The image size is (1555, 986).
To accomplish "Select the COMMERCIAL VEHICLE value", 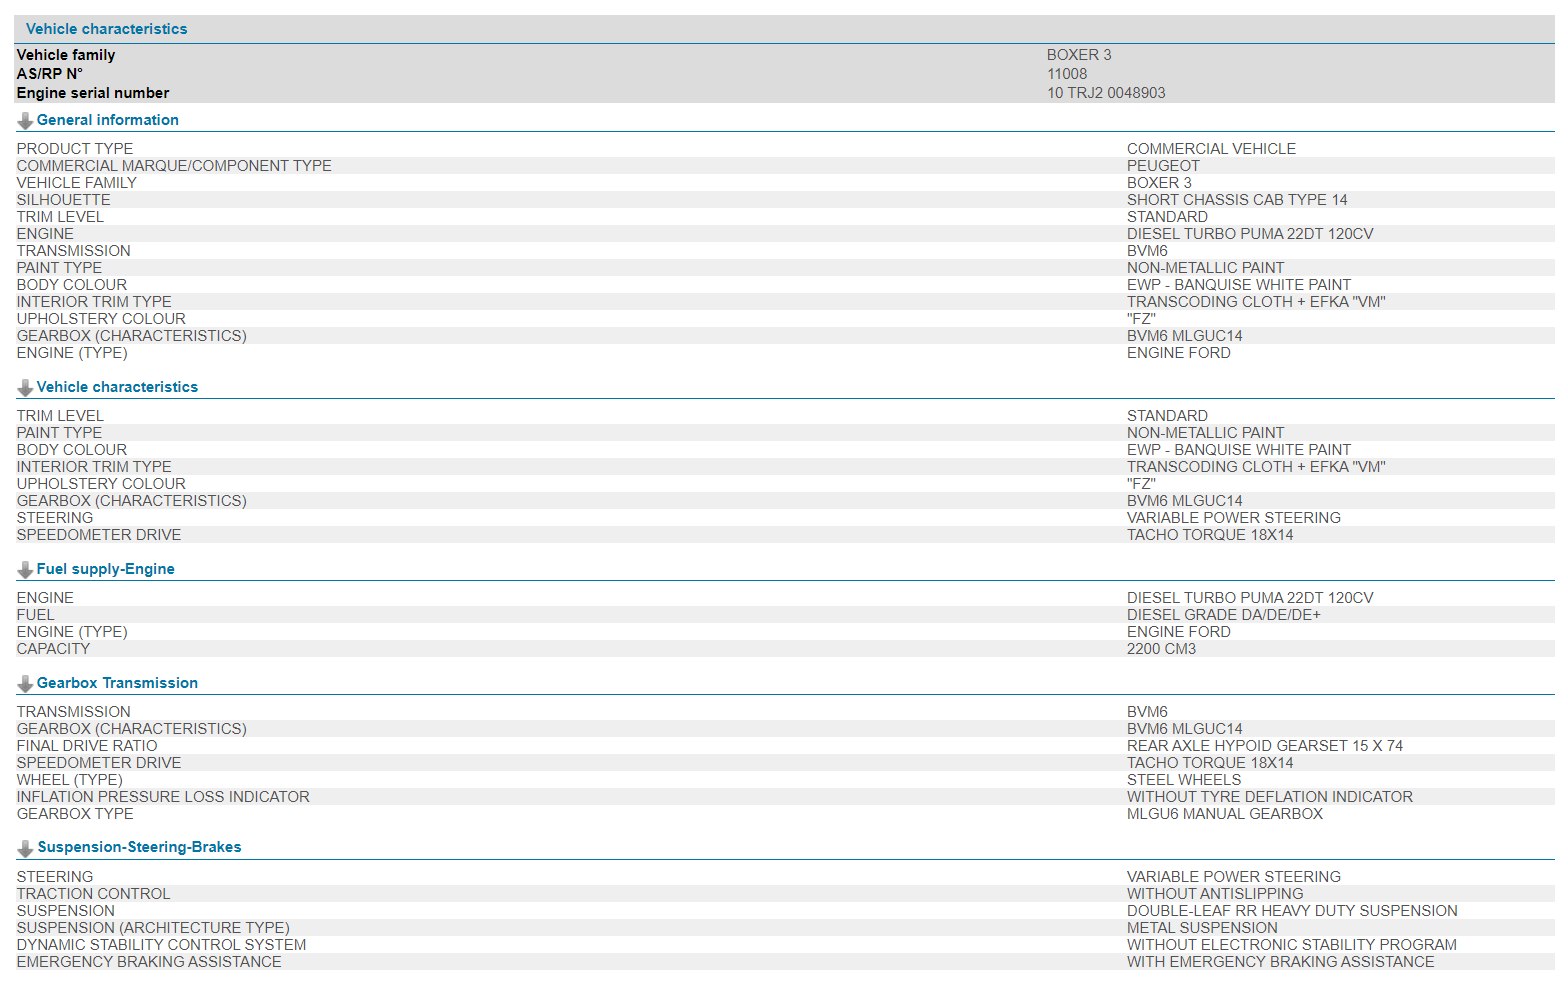I will pyautogui.click(x=1211, y=149).
